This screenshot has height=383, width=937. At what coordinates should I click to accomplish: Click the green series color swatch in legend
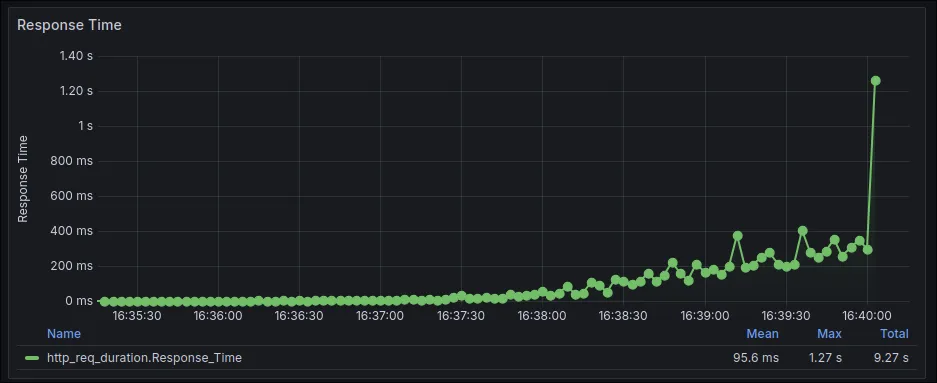click(32, 358)
